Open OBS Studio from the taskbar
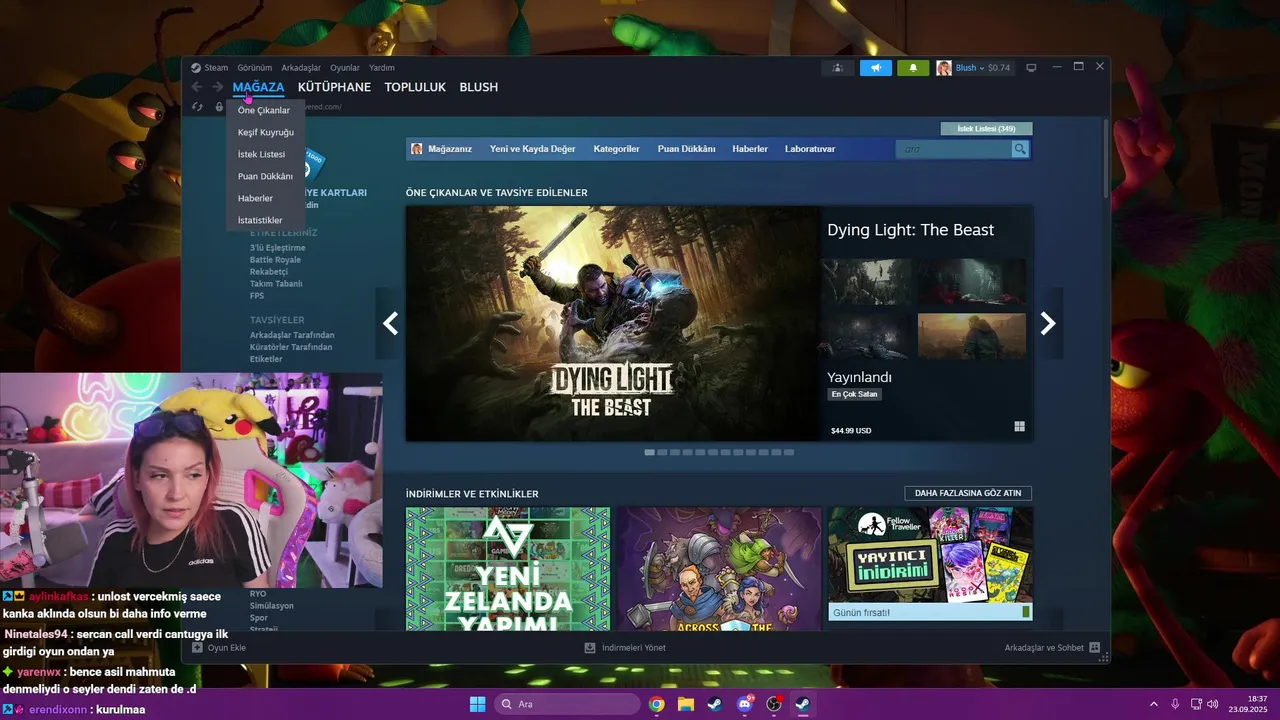1280x720 pixels. point(773,704)
